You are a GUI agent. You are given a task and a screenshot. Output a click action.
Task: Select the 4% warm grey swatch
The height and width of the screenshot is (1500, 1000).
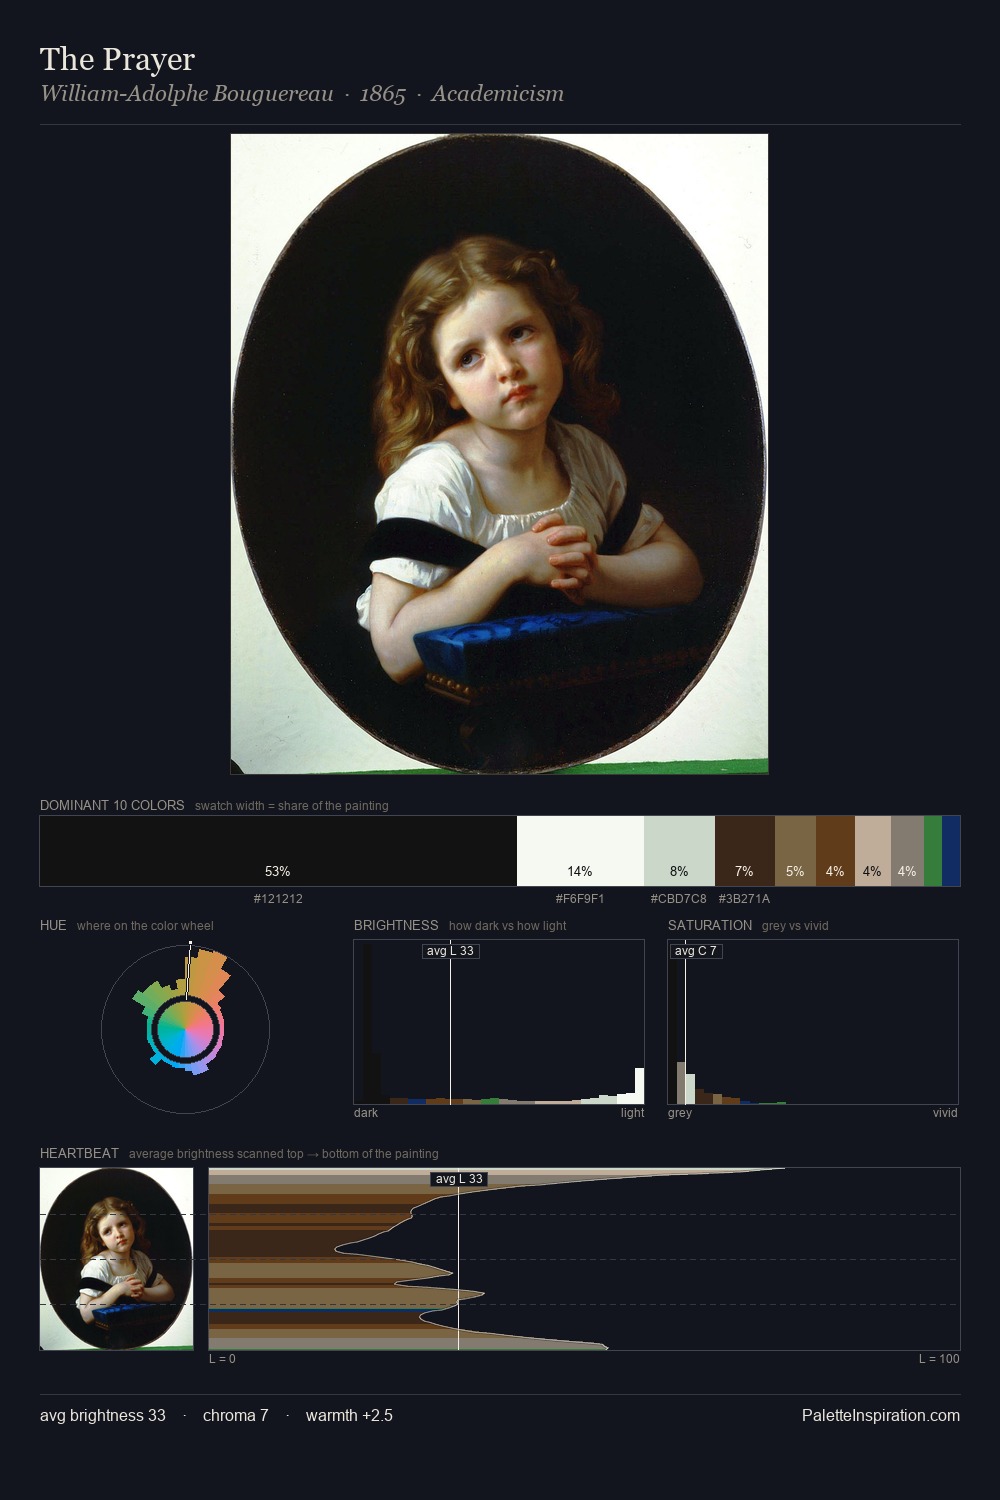[907, 851]
